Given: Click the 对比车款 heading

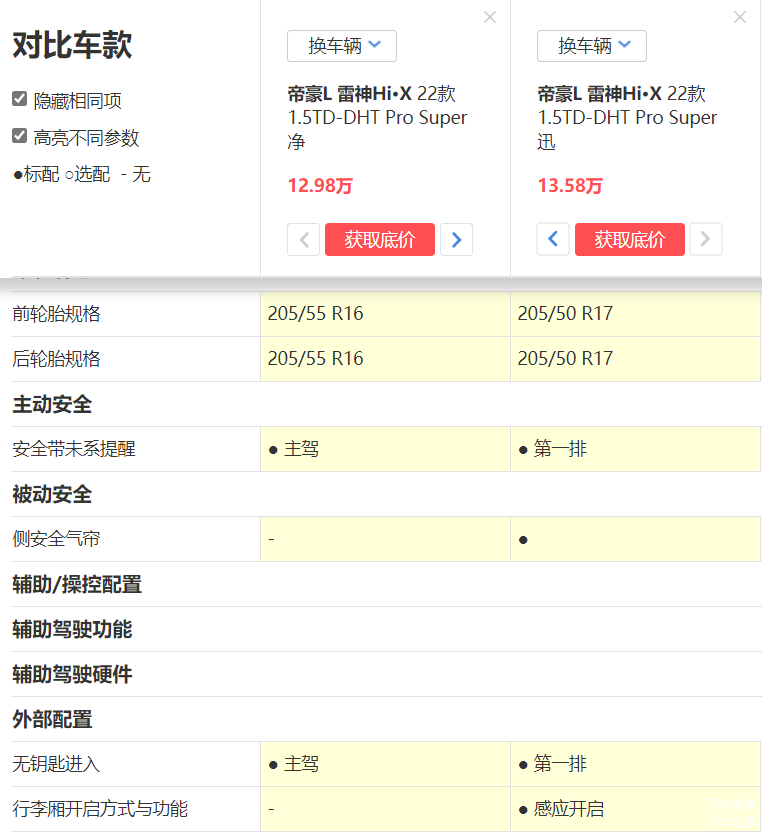Looking at the screenshot, I should point(72,45).
